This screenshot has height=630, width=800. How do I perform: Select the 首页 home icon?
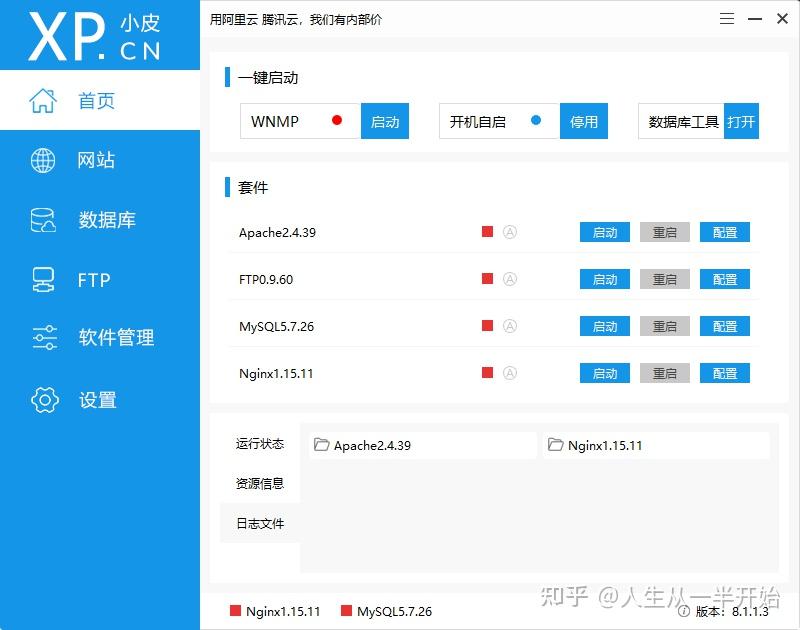click(42, 100)
